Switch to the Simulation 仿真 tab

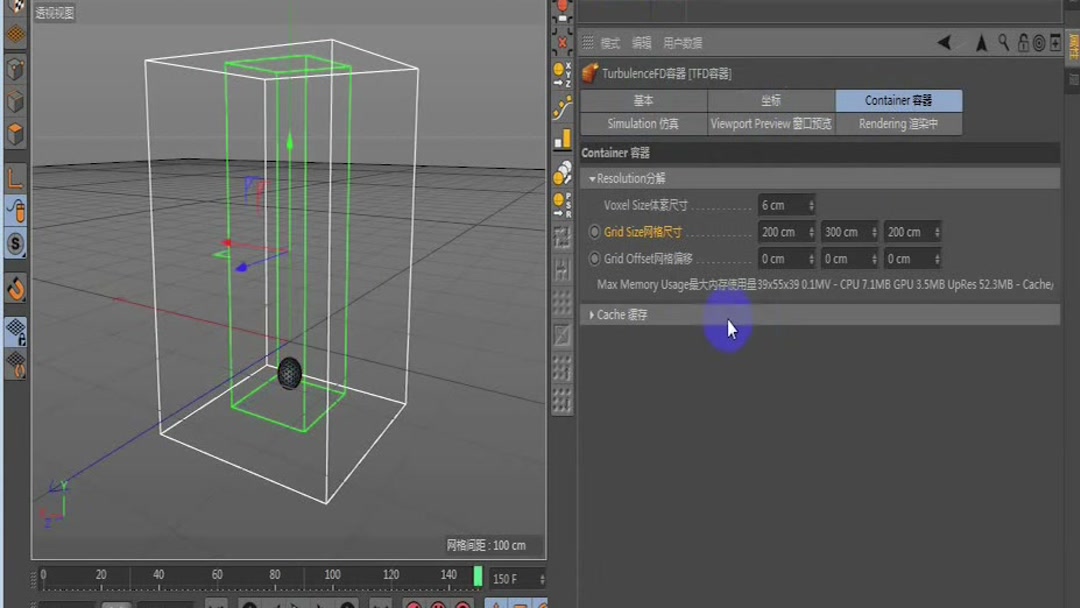coord(643,123)
